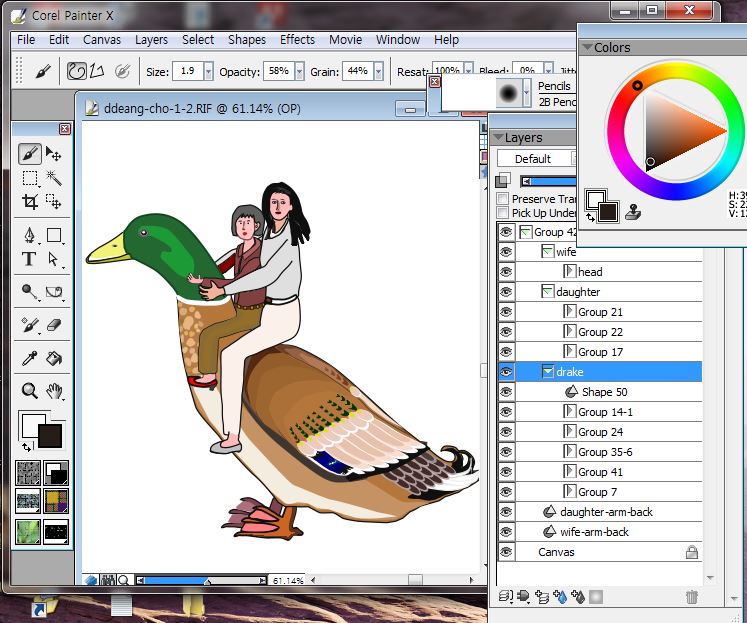Open the Canvas menu
This screenshot has height=623, width=747.
click(x=102, y=40)
